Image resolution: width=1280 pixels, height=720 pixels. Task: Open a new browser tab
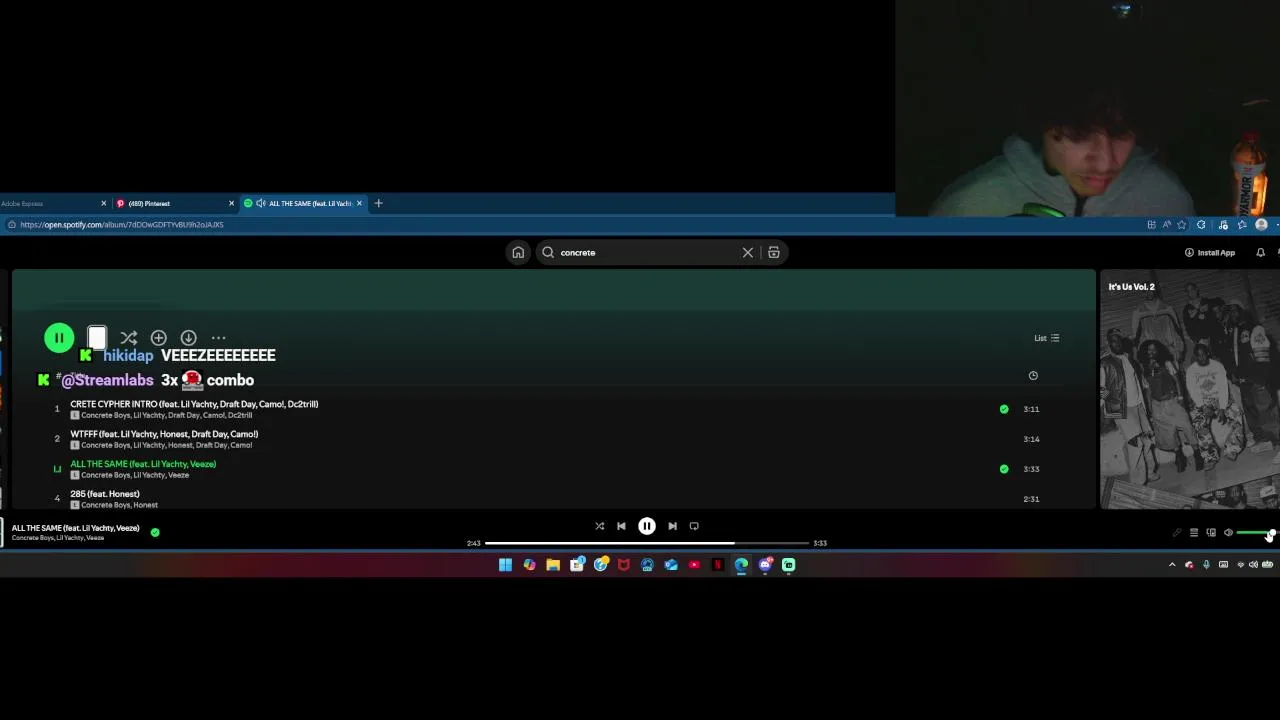pos(378,203)
